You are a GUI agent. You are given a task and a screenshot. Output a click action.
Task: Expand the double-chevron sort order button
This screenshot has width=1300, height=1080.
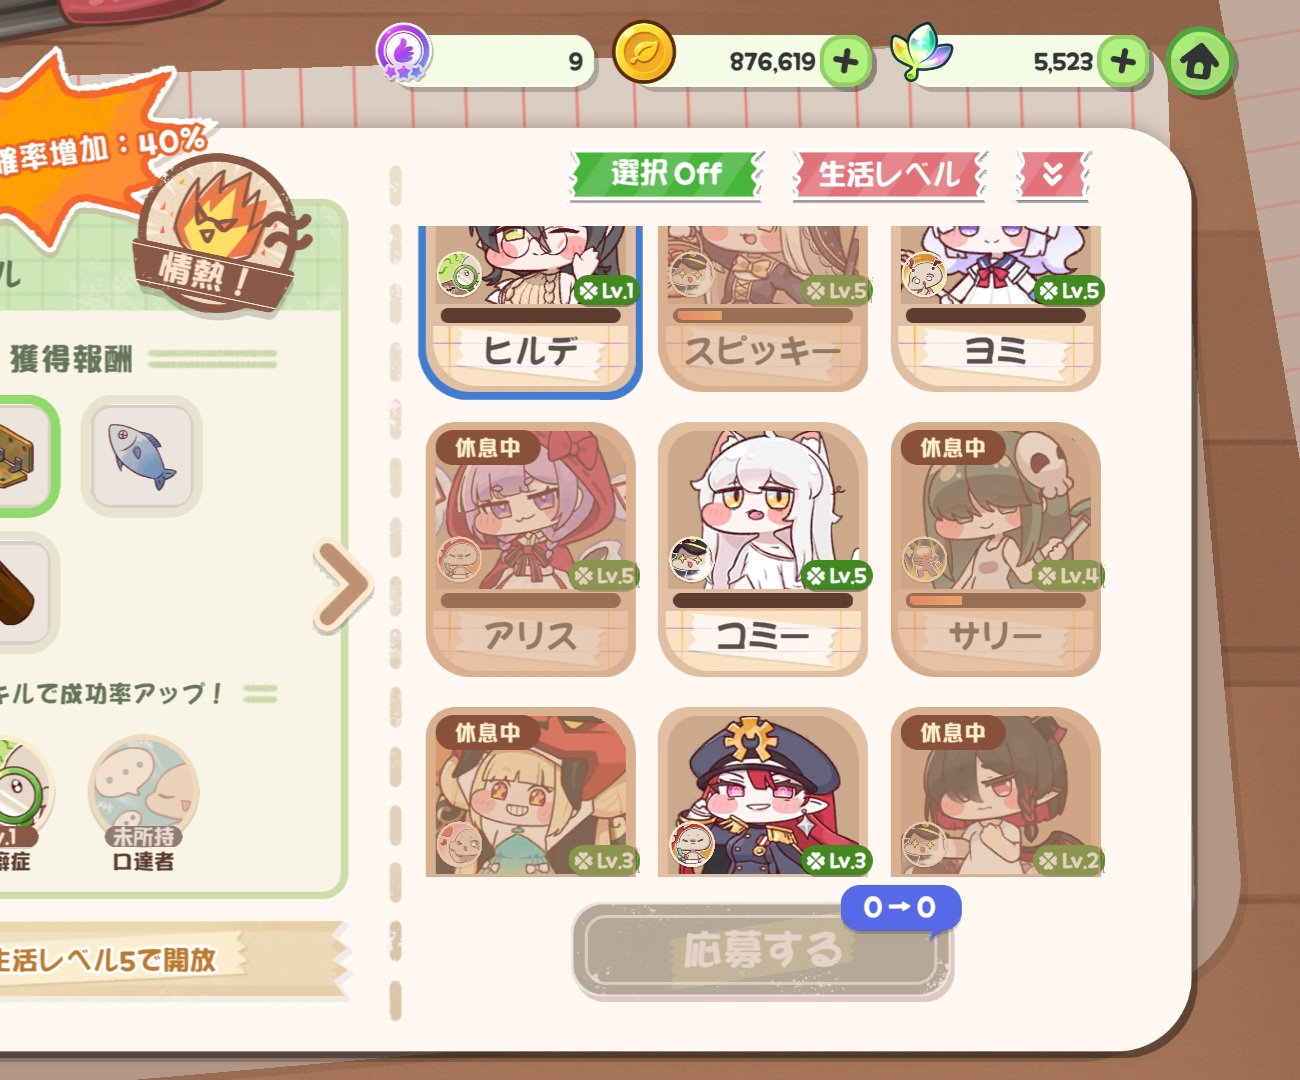[x=1053, y=175]
